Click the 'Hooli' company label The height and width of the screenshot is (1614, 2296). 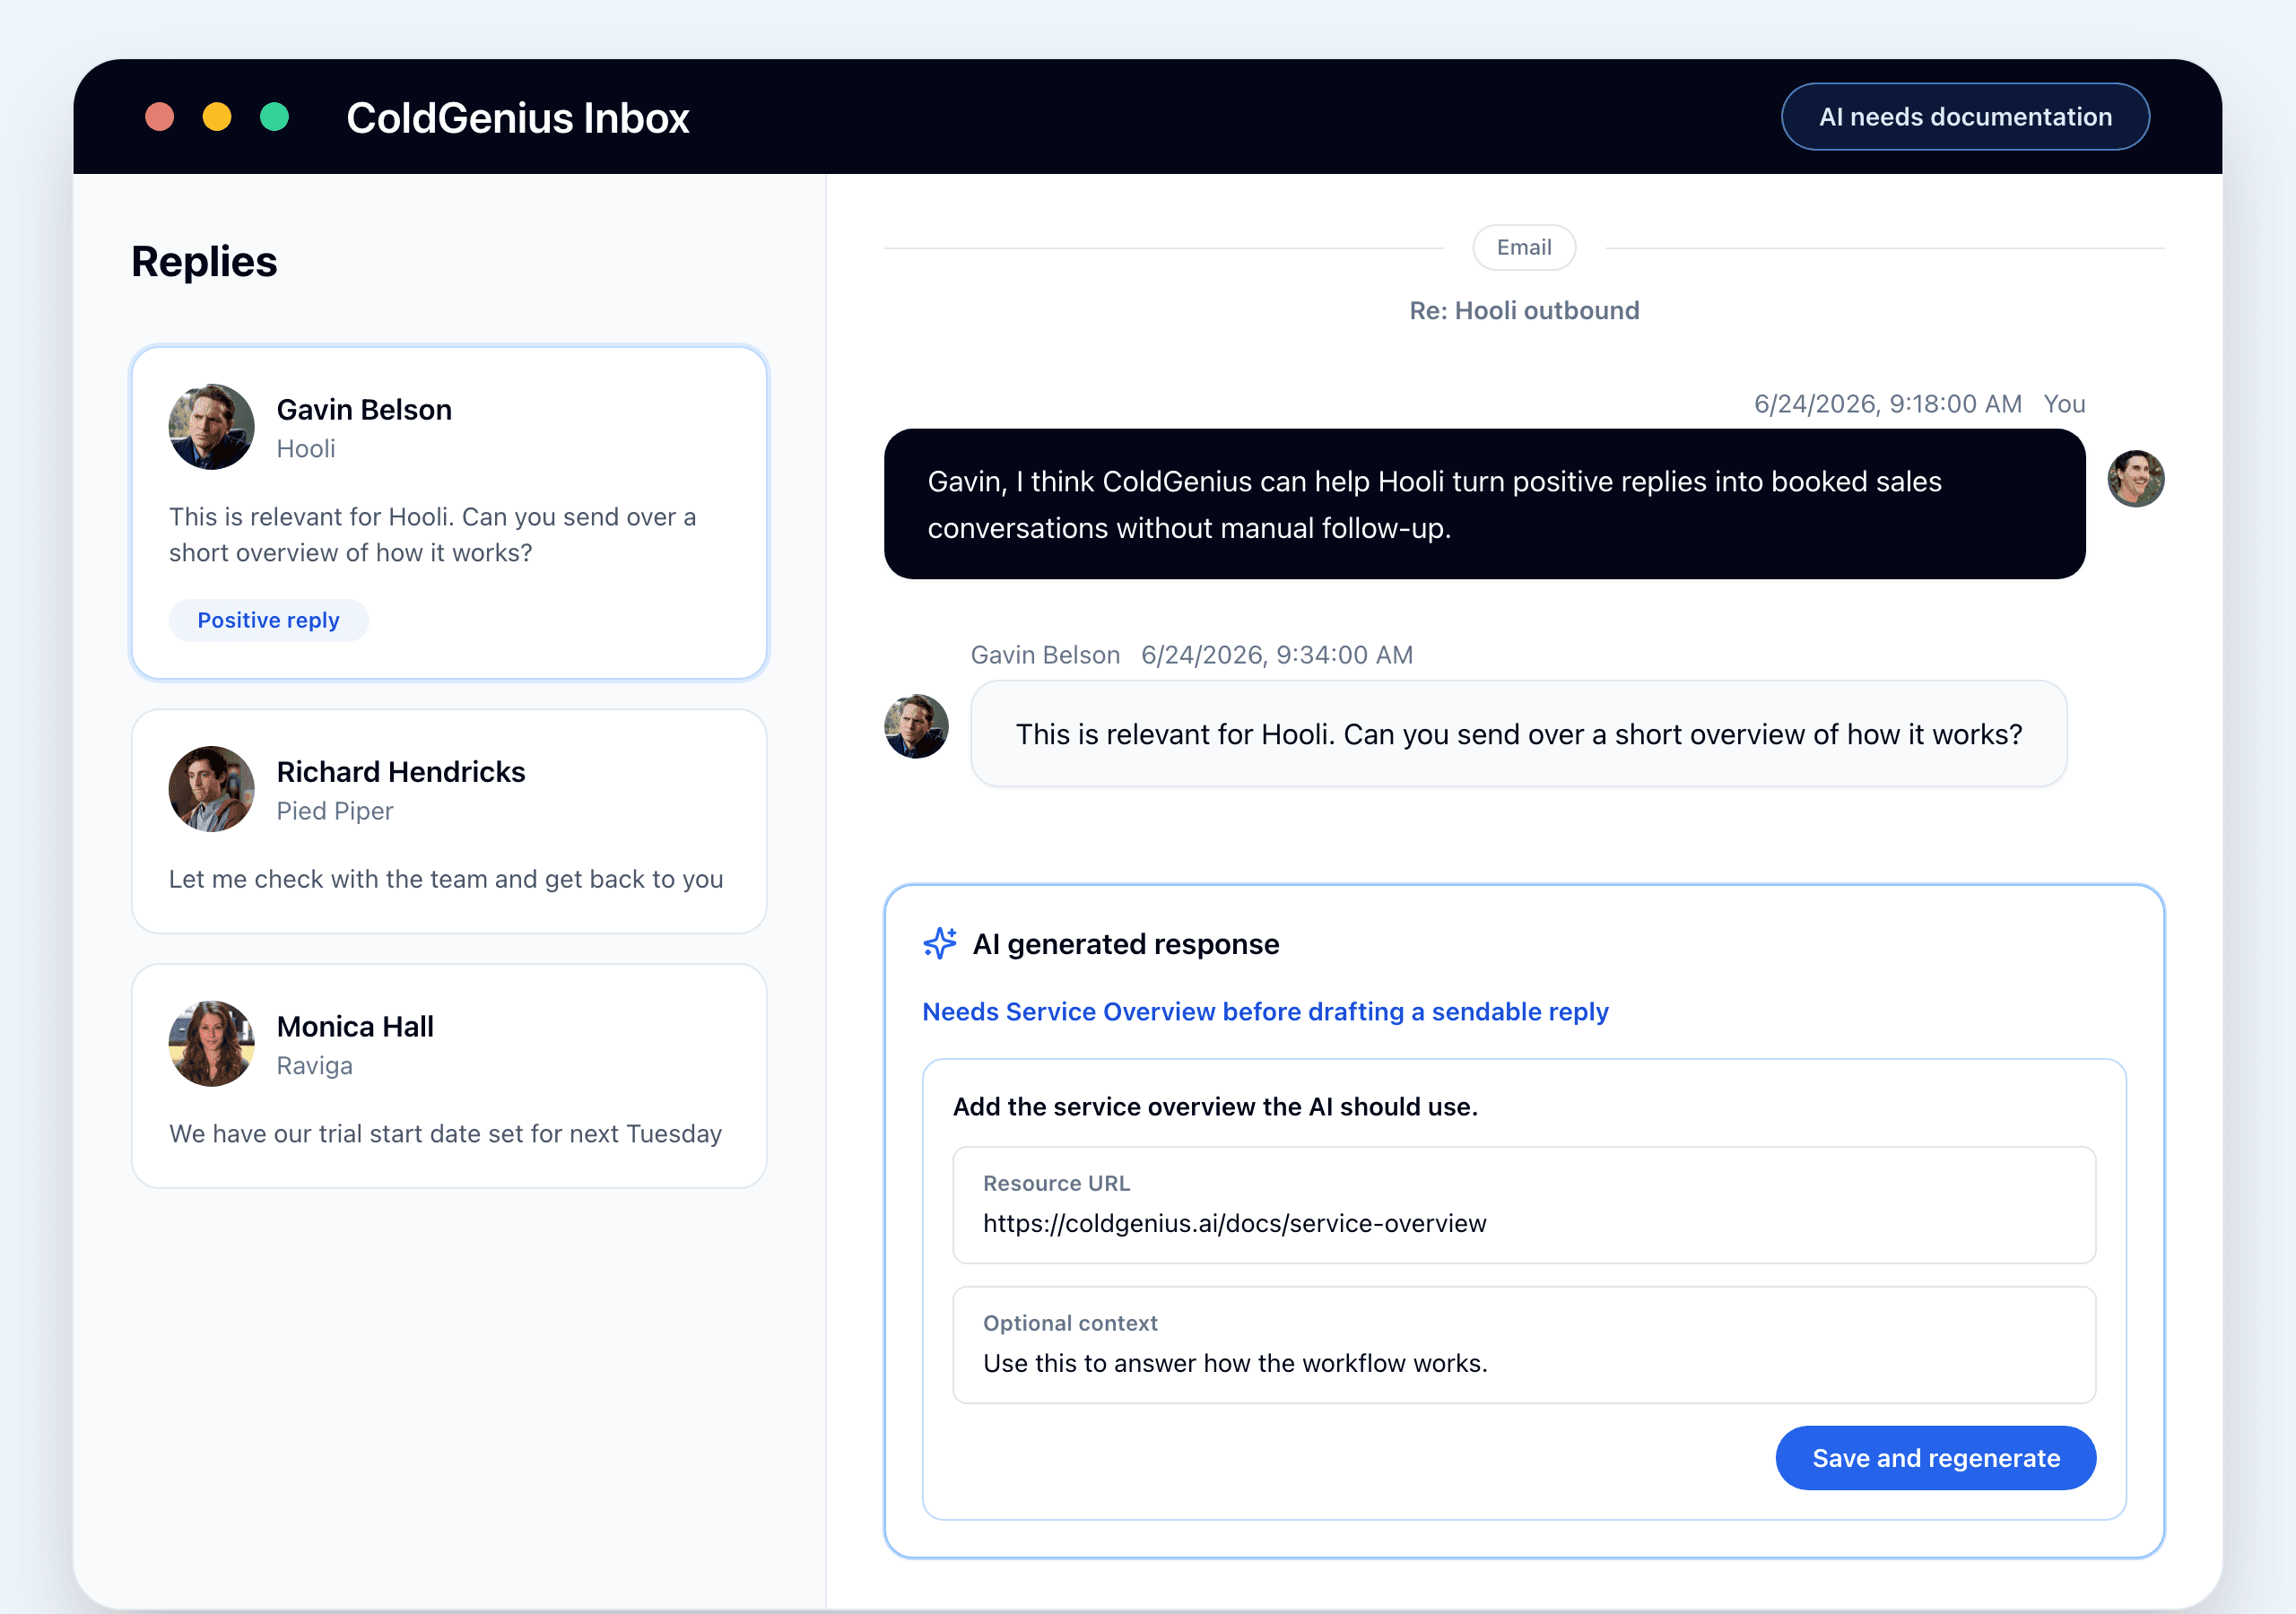[306, 449]
